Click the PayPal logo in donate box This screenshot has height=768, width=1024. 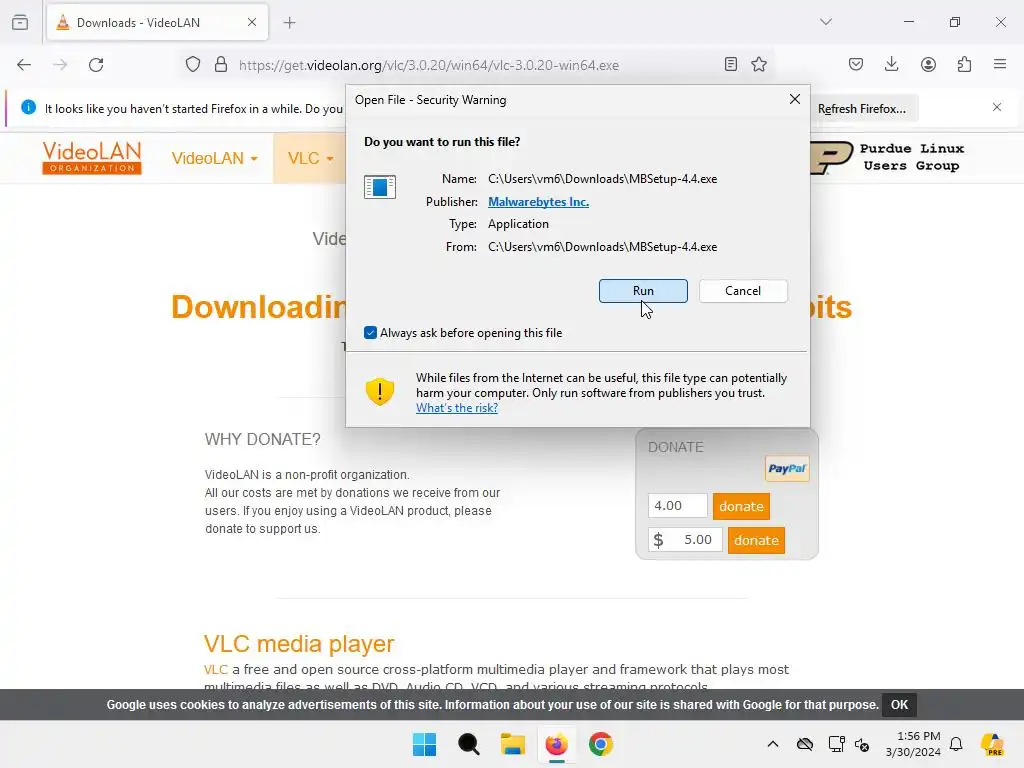pyautogui.click(x=787, y=468)
